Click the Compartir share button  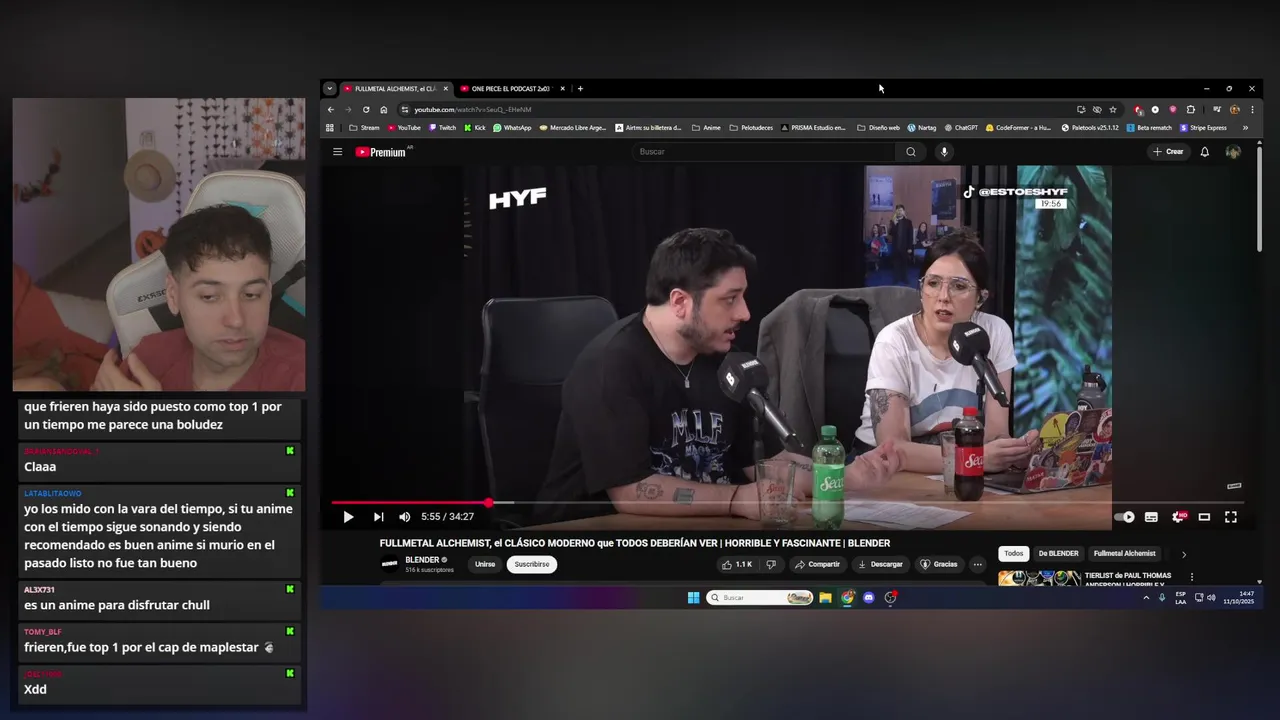(x=817, y=564)
